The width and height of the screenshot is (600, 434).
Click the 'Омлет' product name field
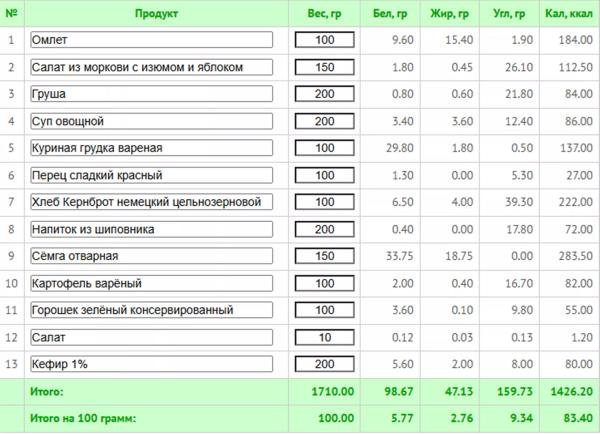[151, 40]
